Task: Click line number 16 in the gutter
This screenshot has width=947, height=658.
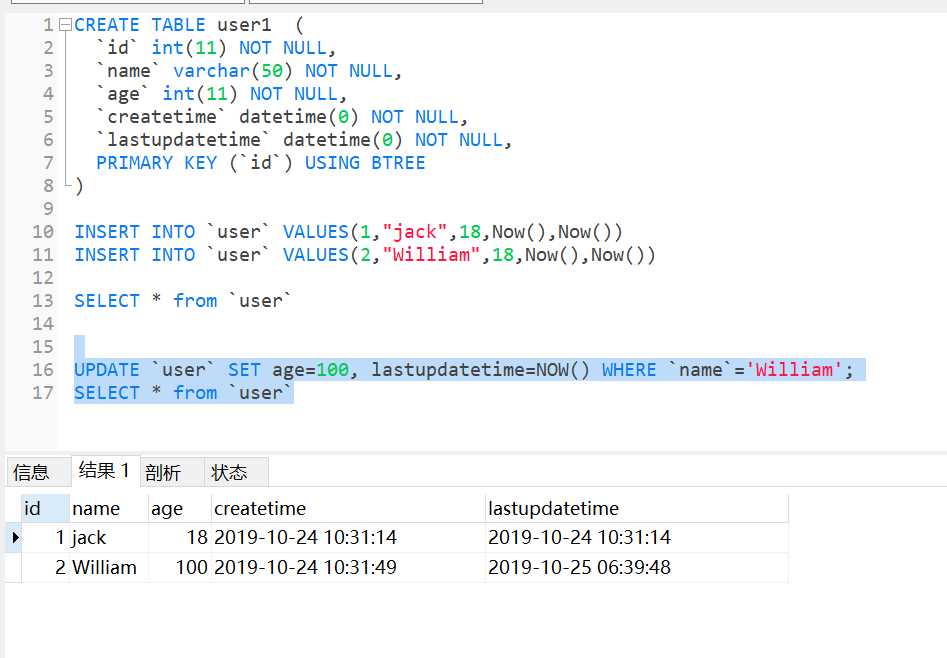Action: pyautogui.click(x=43, y=370)
